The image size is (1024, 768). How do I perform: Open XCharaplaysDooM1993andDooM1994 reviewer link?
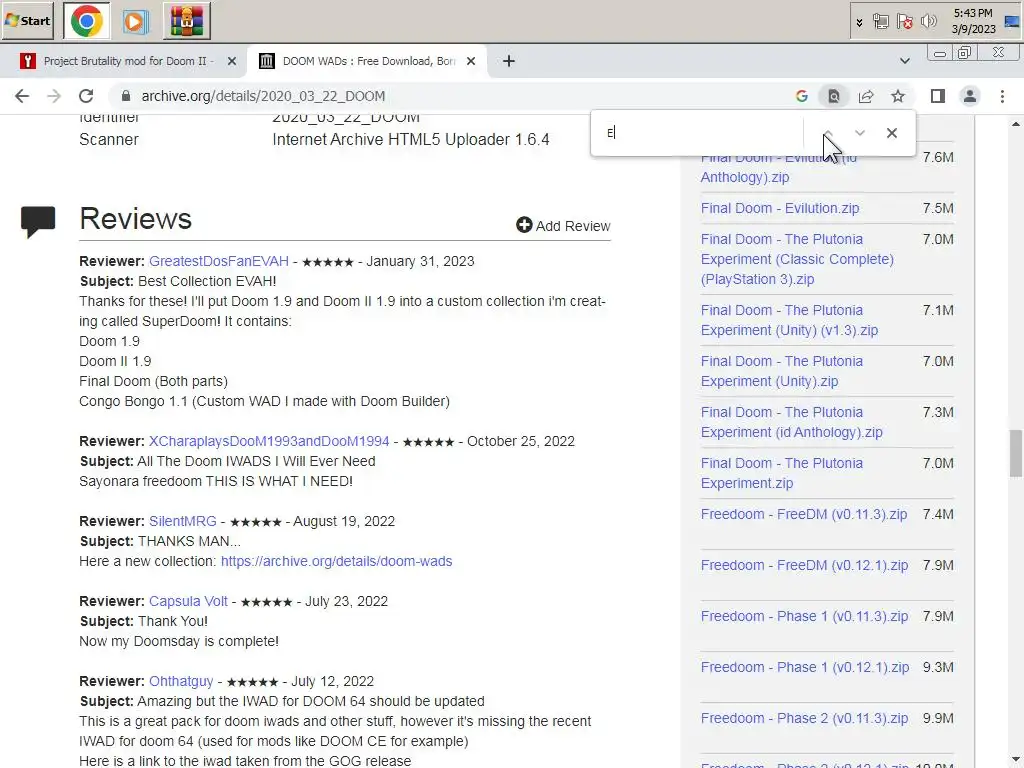click(269, 441)
